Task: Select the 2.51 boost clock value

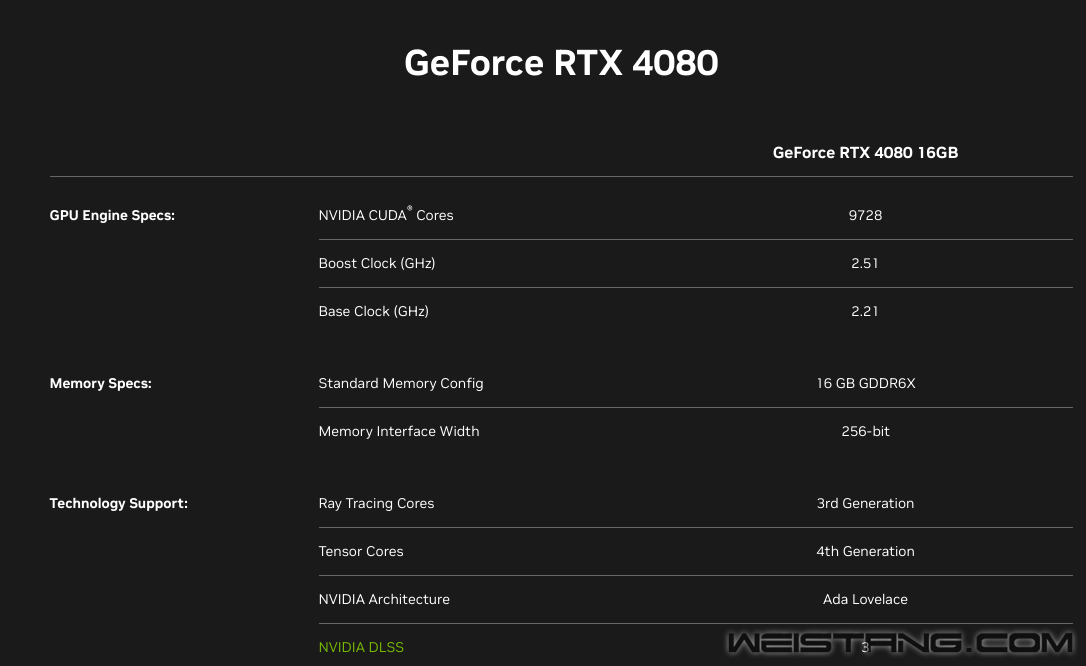Action: pos(865,263)
